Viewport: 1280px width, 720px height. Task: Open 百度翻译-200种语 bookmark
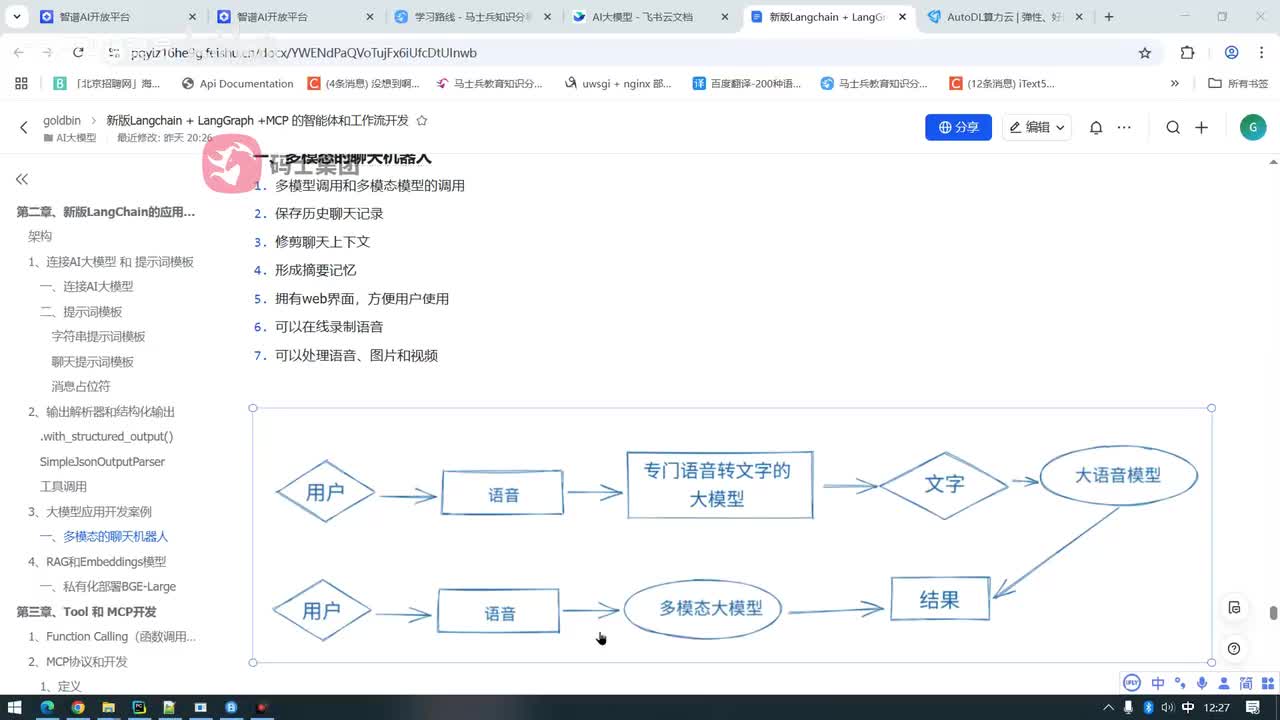pyautogui.click(x=747, y=84)
